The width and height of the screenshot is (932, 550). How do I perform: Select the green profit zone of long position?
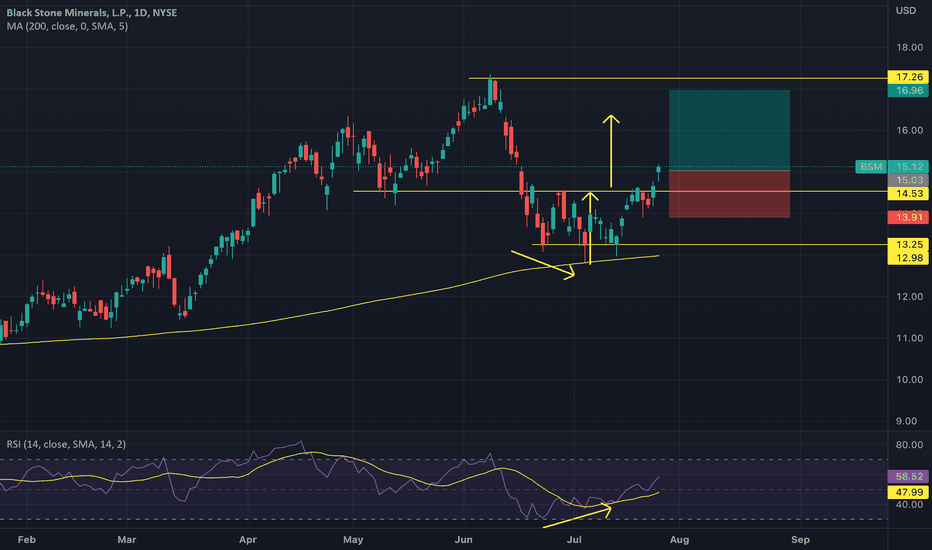click(729, 130)
